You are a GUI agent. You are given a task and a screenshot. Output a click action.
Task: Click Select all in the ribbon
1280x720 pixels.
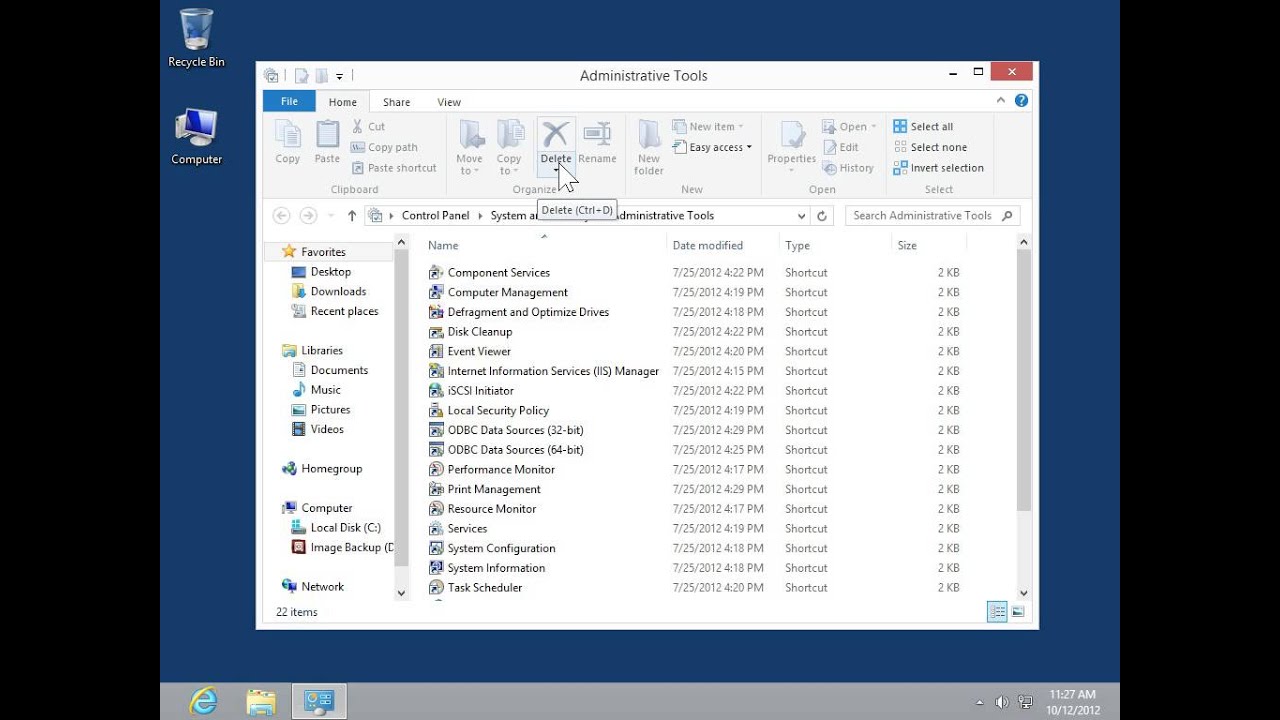923,126
